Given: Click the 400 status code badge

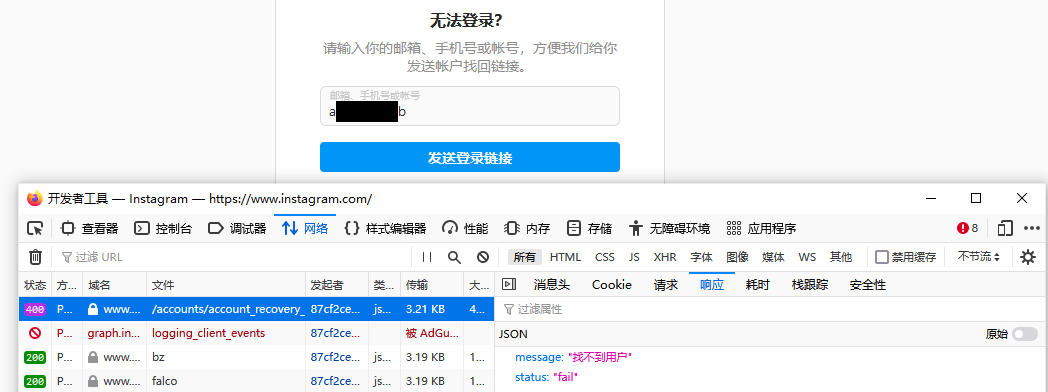Looking at the screenshot, I should (x=35, y=309).
